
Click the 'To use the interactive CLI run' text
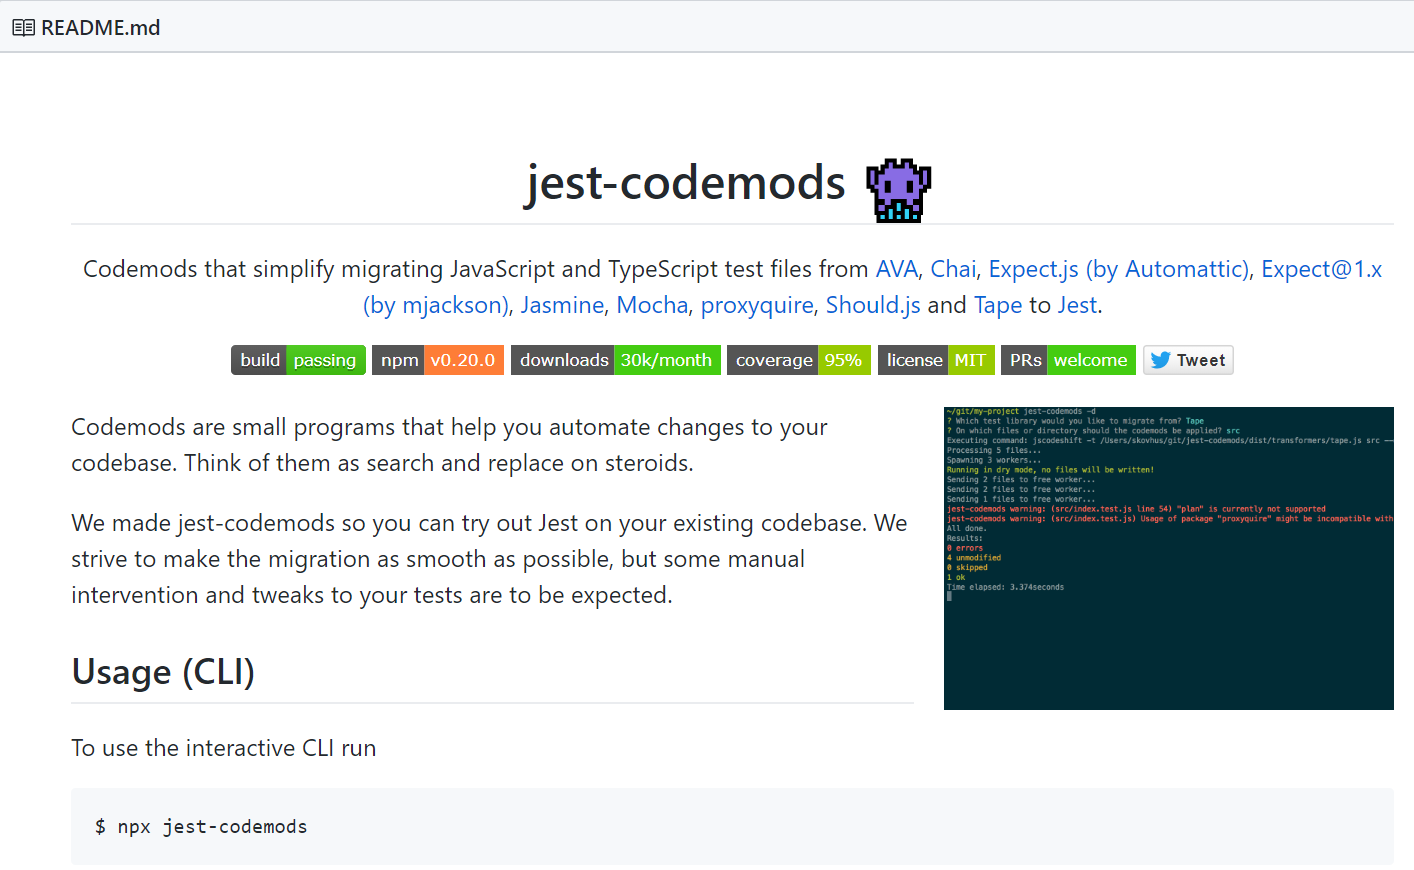coord(224,748)
